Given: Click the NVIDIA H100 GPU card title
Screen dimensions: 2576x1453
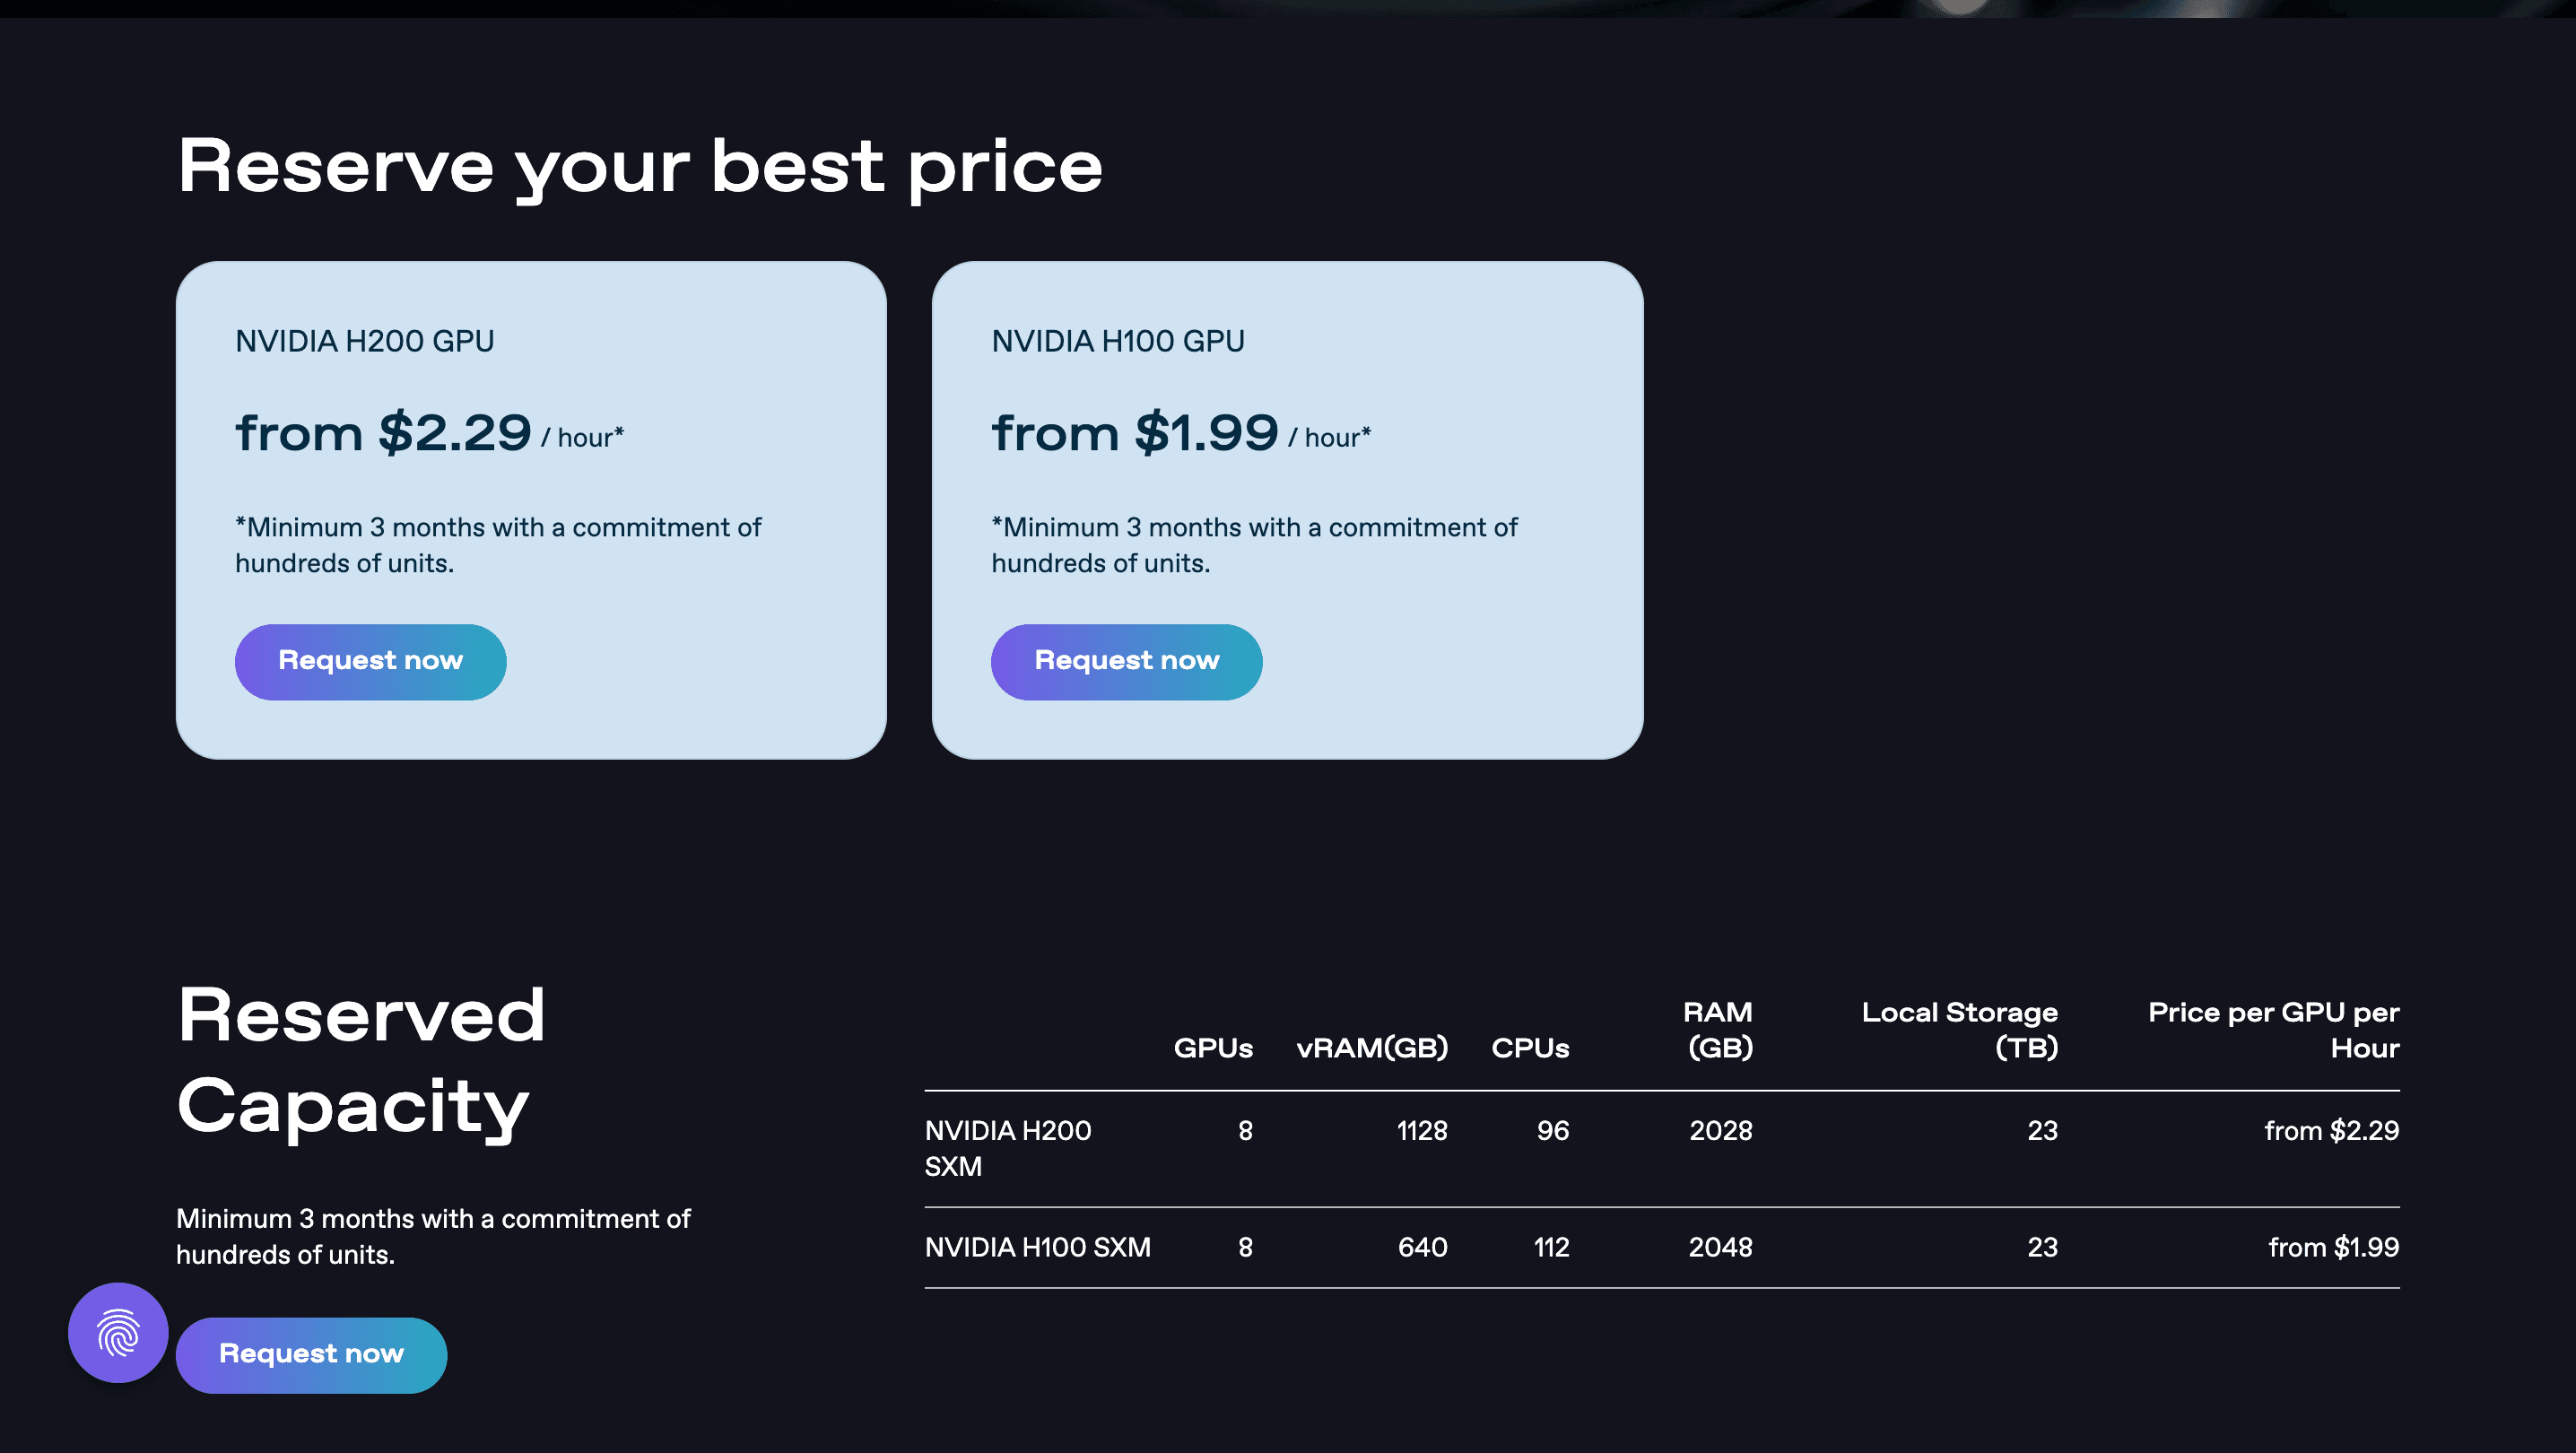Looking at the screenshot, I should pos(1117,341).
